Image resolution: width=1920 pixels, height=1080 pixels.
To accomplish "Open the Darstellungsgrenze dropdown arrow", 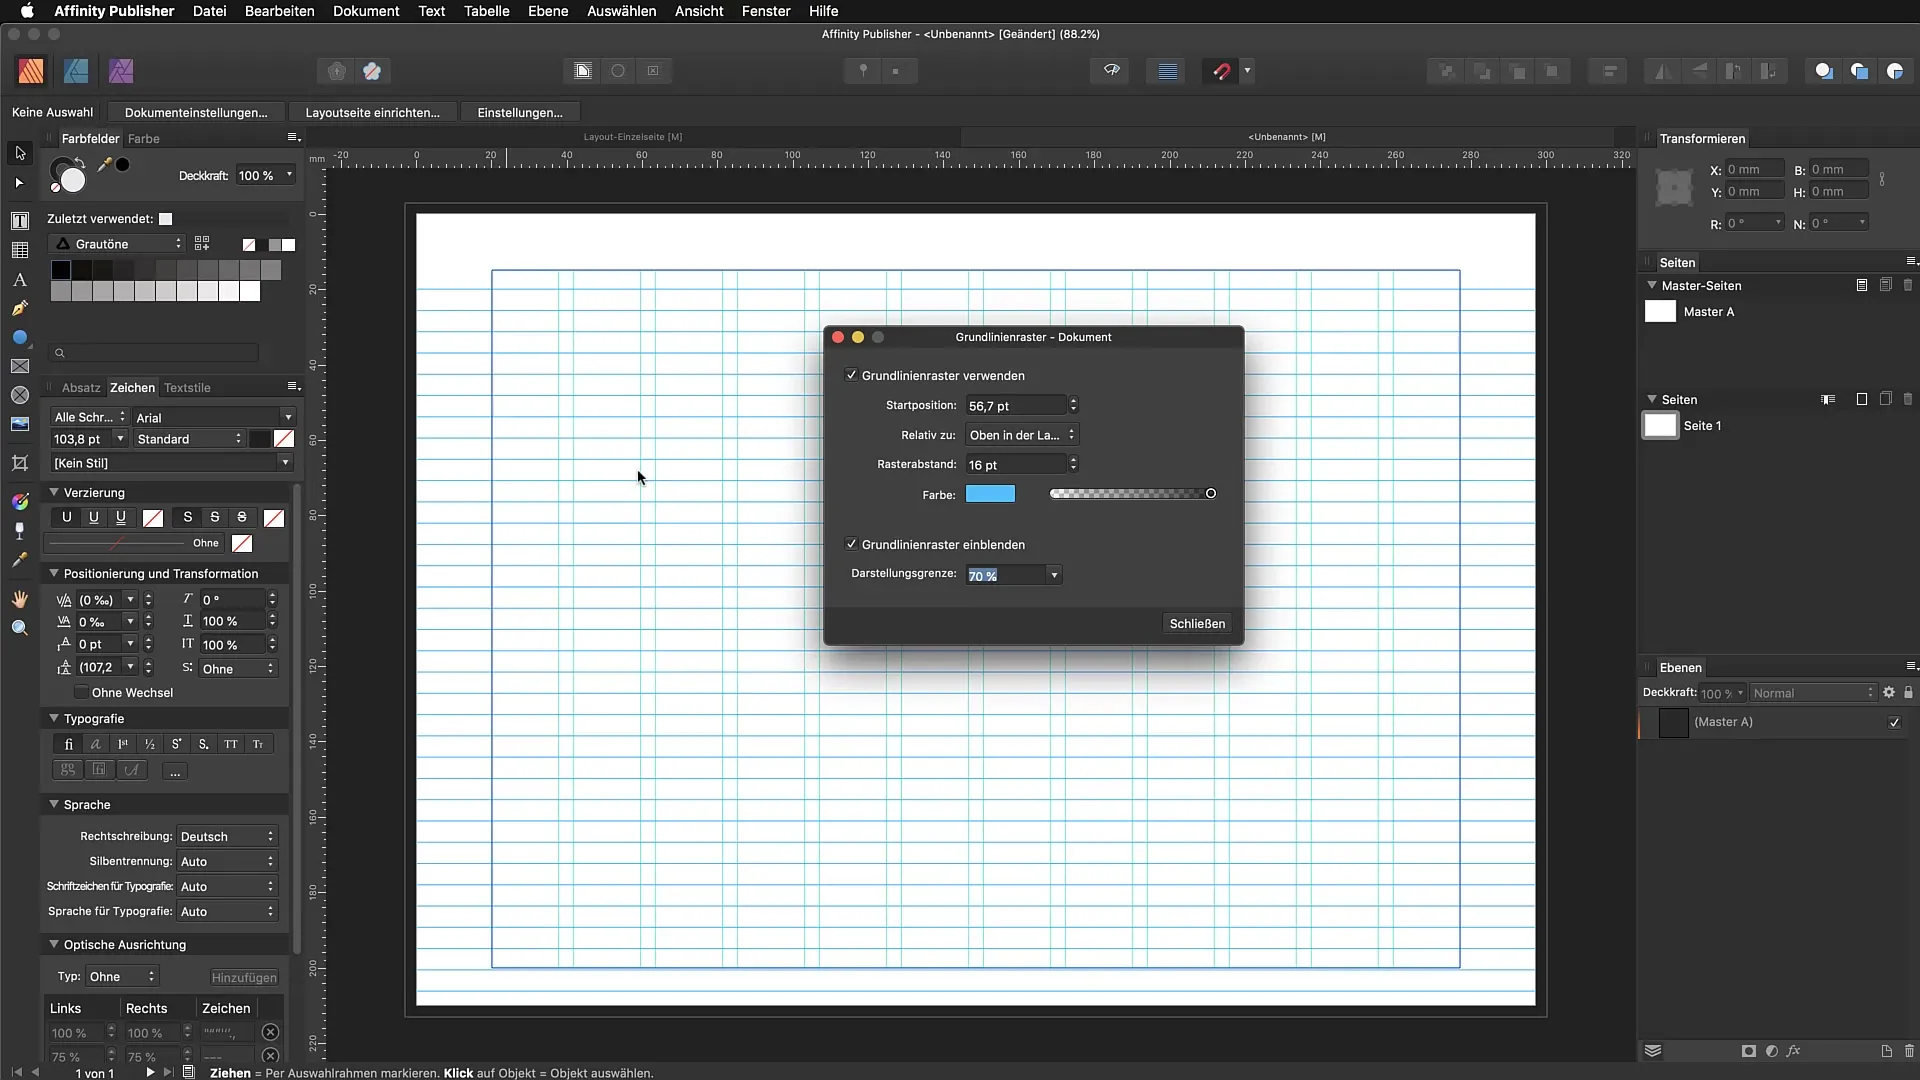I will pyautogui.click(x=1054, y=575).
